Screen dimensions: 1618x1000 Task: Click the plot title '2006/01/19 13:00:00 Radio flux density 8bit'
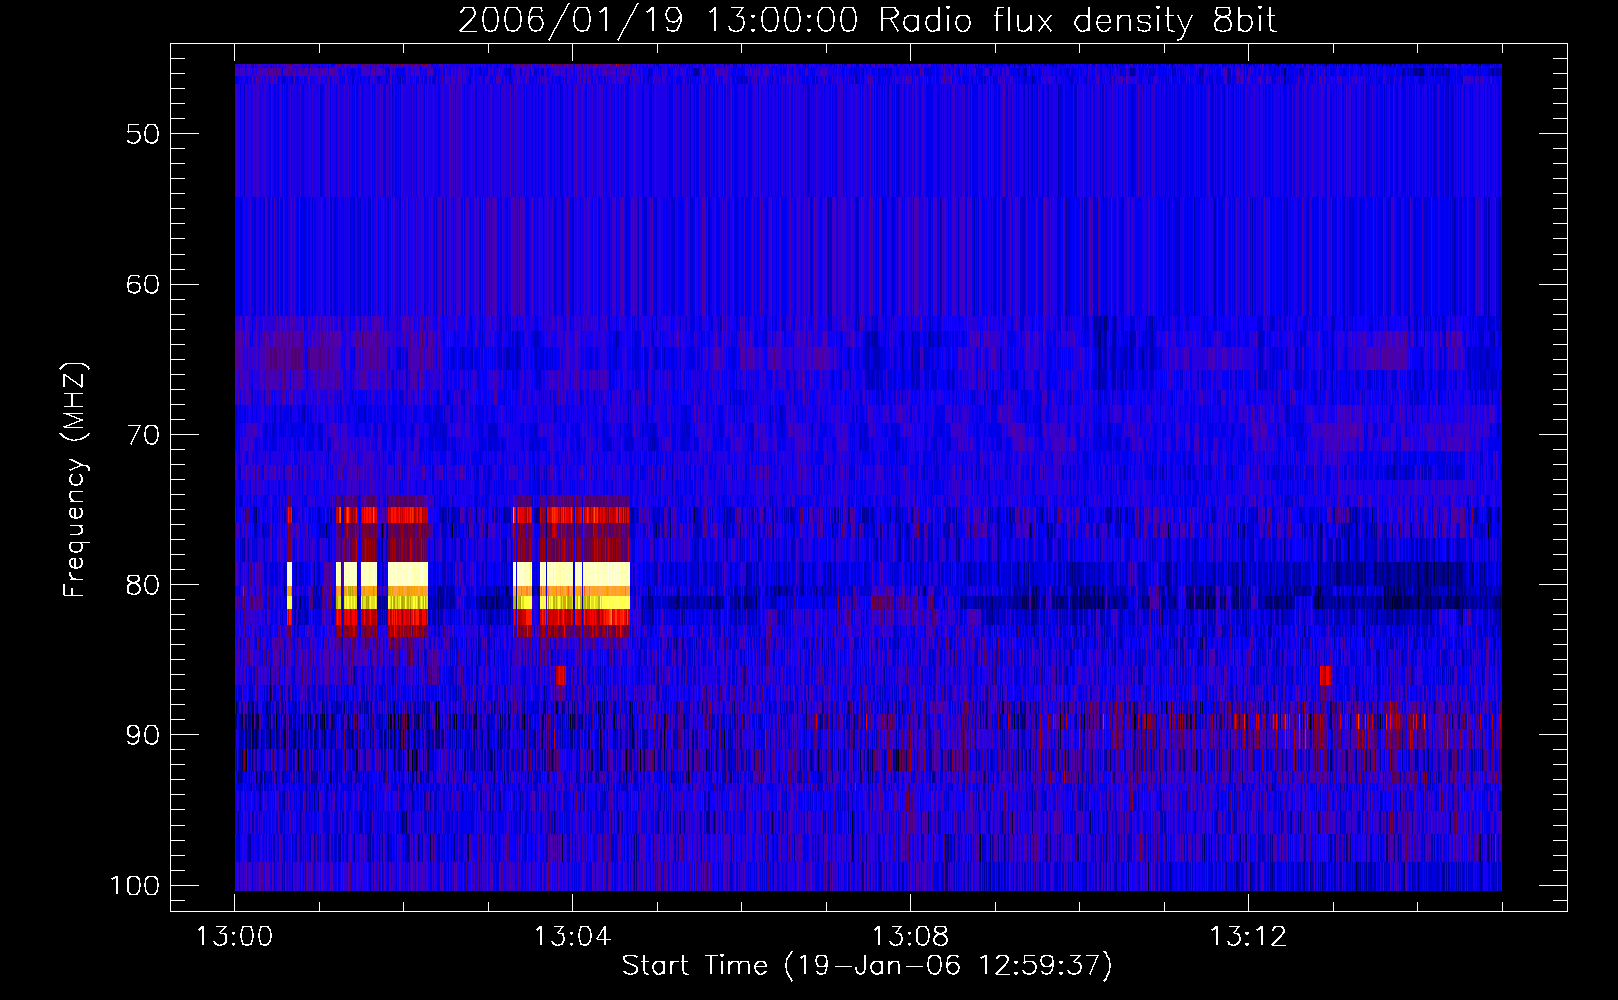(x=867, y=21)
